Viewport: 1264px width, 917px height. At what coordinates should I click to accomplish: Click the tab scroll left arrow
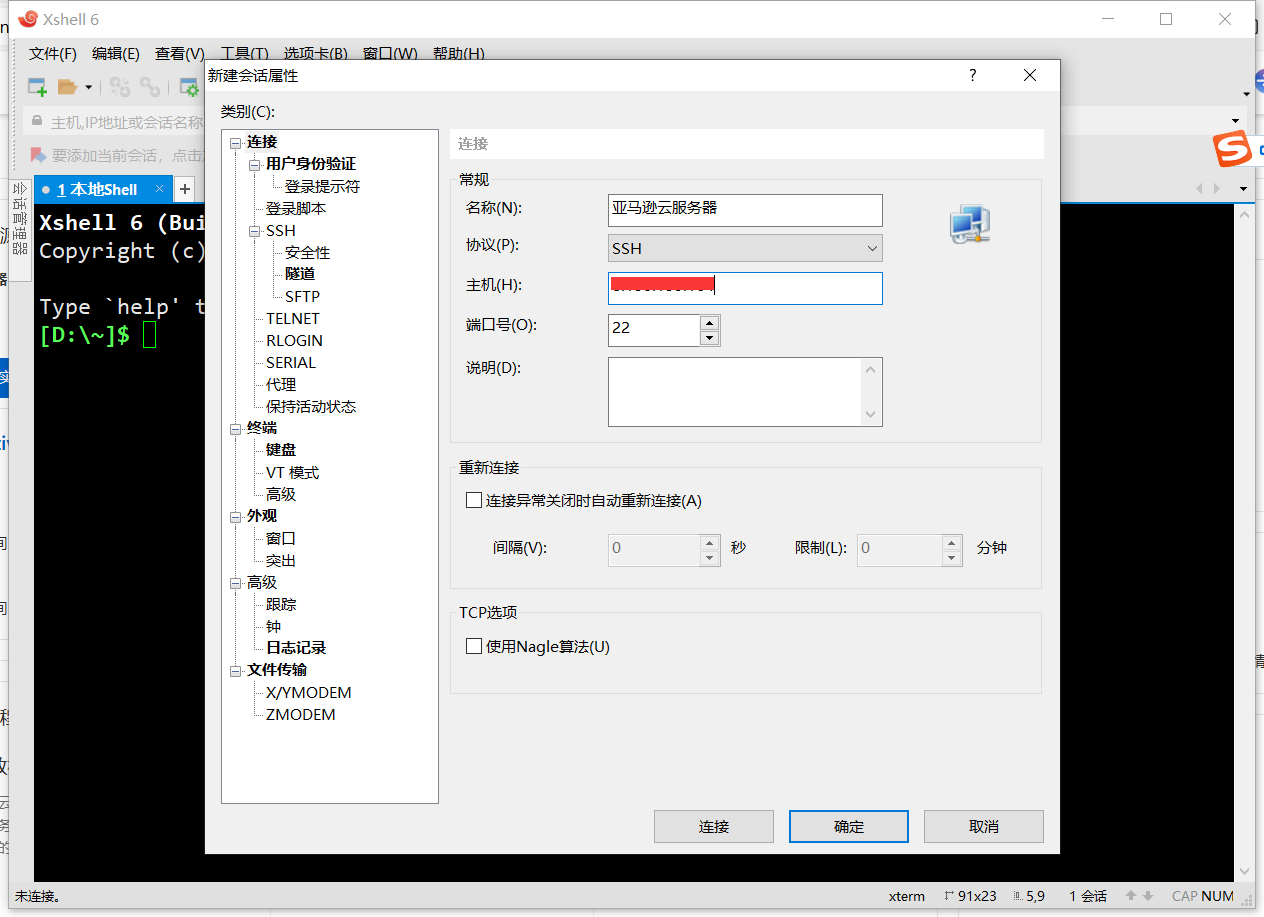pos(1200,188)
